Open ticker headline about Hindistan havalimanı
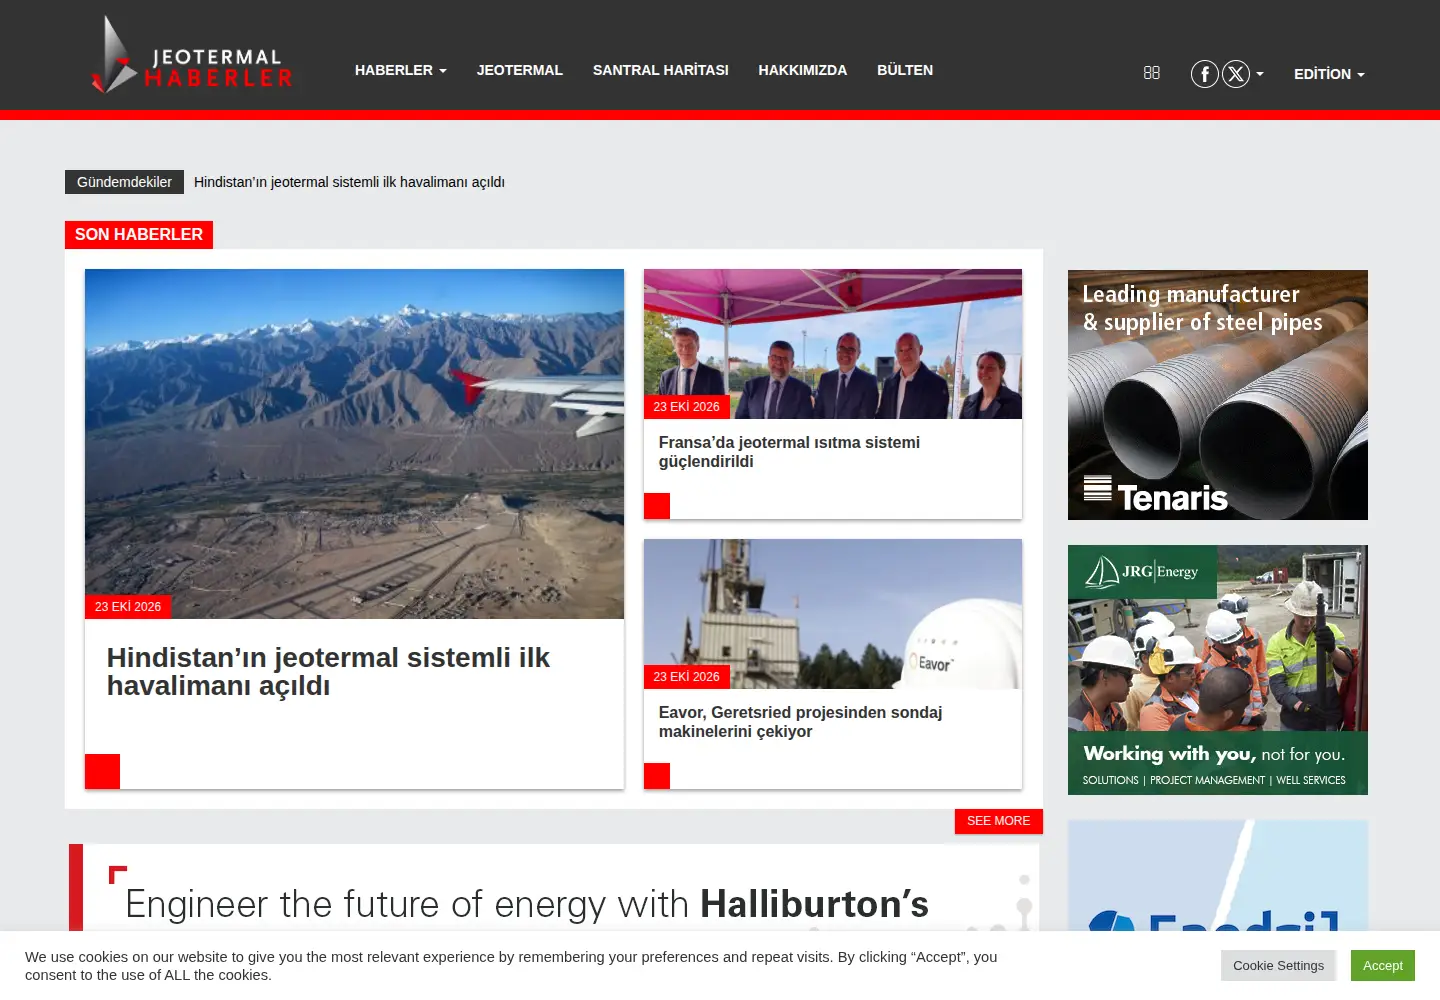This screenshot has width=1440, height=1000. tap(349, 182)
